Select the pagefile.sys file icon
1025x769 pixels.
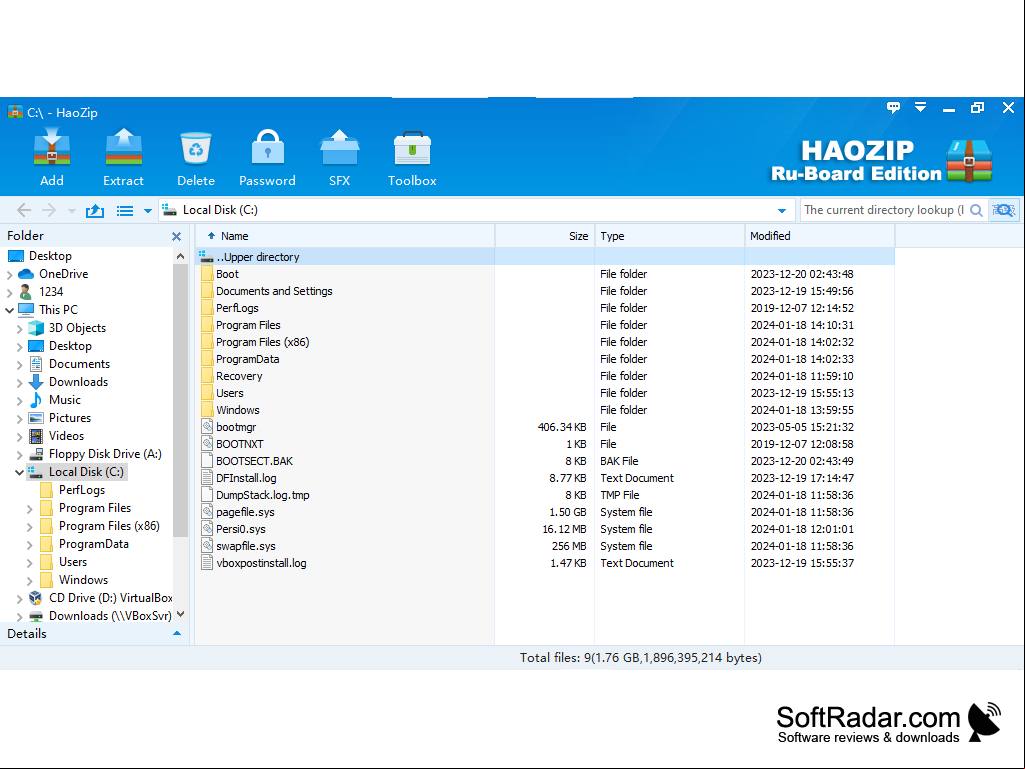pyautogui.click(x=207, y=512)
